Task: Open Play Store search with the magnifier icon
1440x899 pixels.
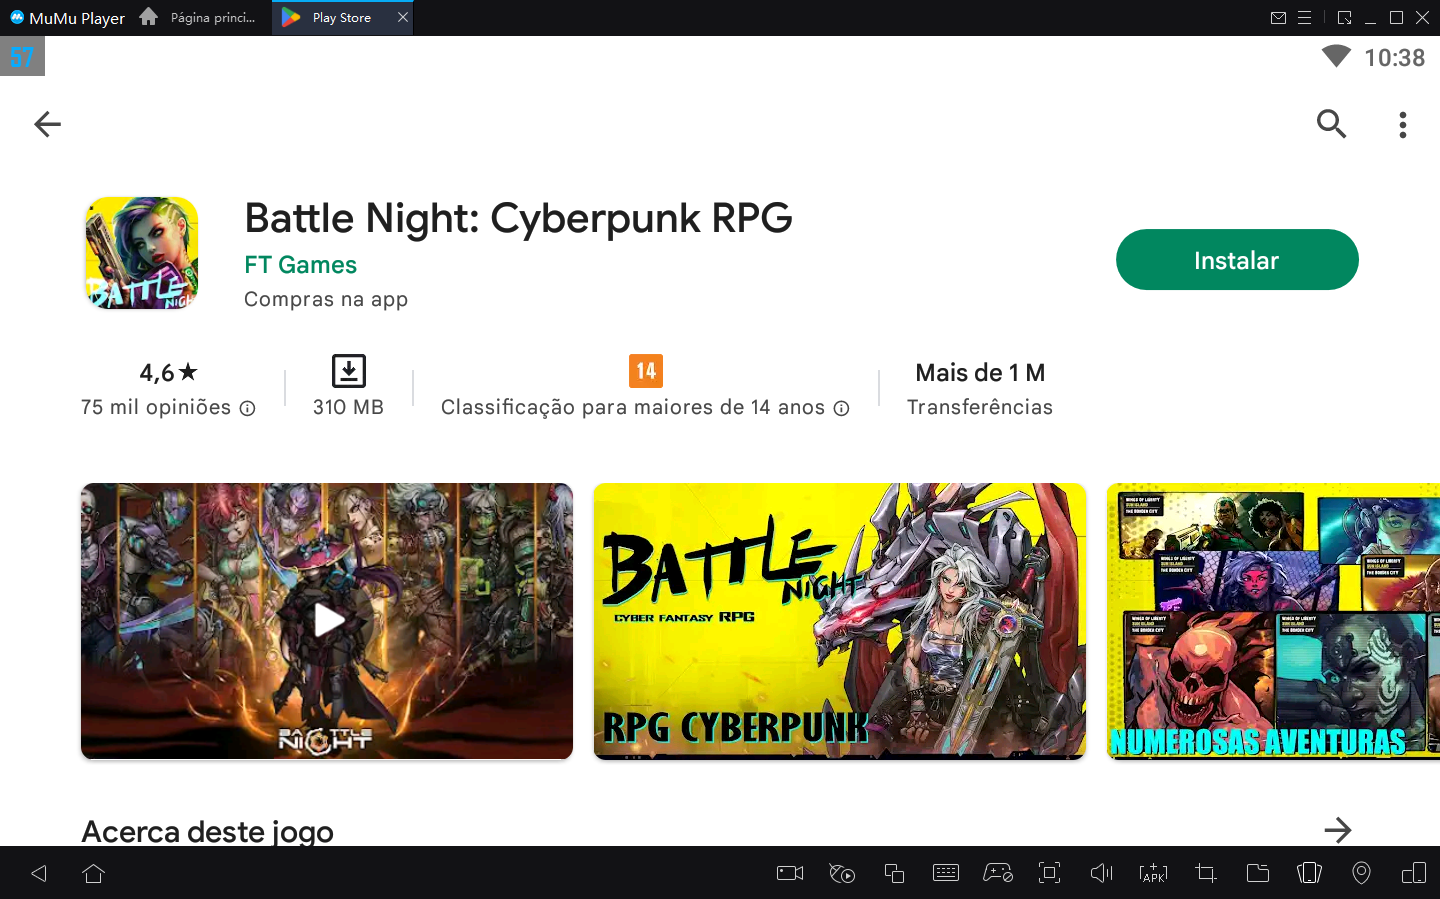Action: [x=1331, y=124]
